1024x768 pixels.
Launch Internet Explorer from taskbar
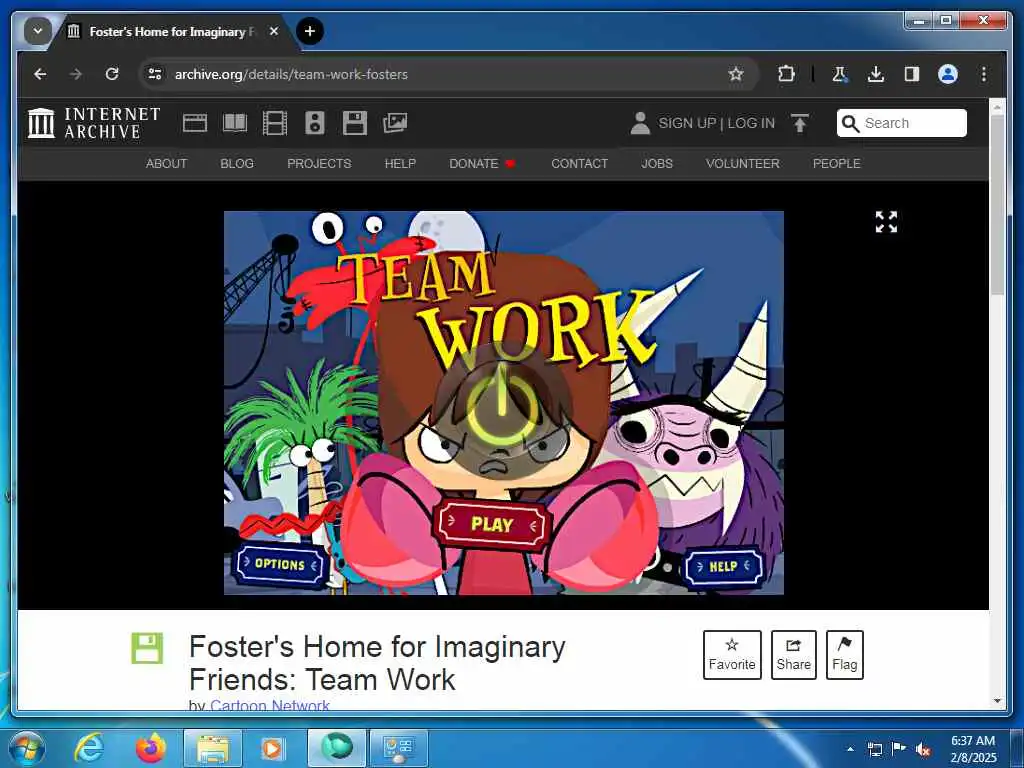click(x=88, y=748)
